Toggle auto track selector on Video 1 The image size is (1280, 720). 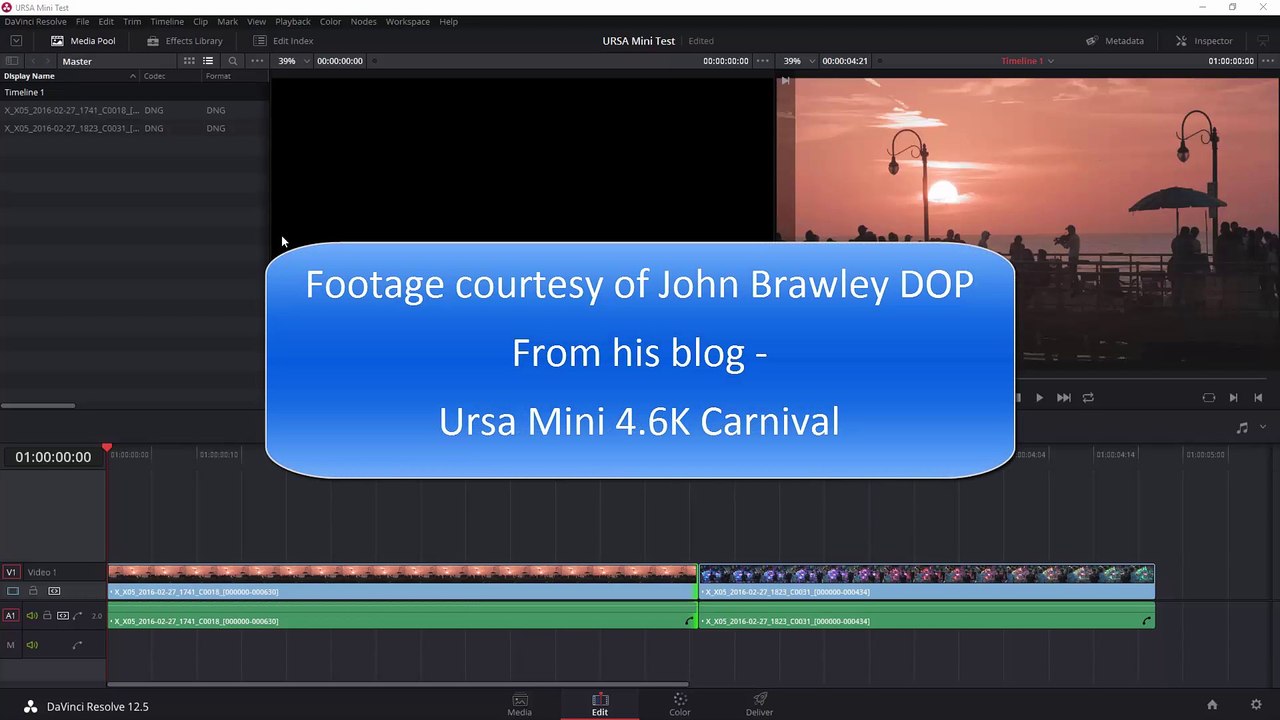(54, 591)
